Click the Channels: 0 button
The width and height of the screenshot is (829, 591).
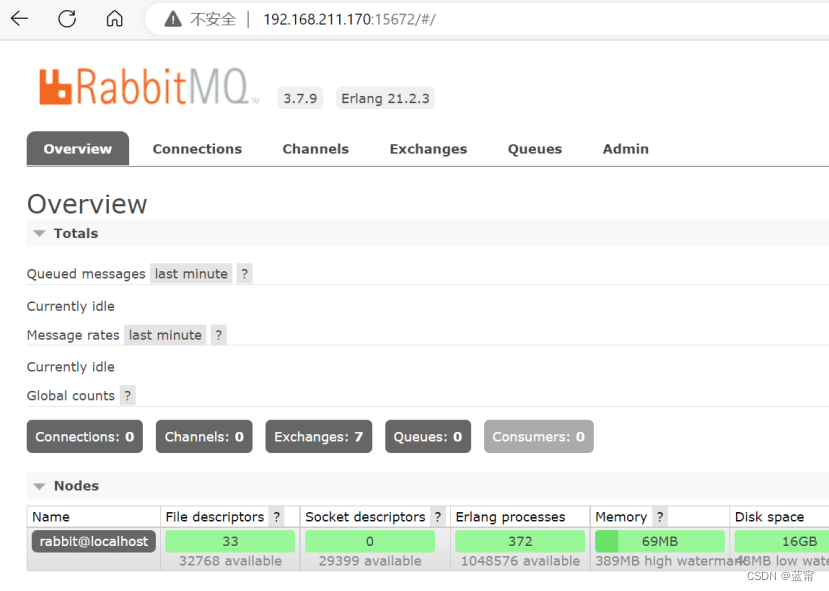pos(204,436)
